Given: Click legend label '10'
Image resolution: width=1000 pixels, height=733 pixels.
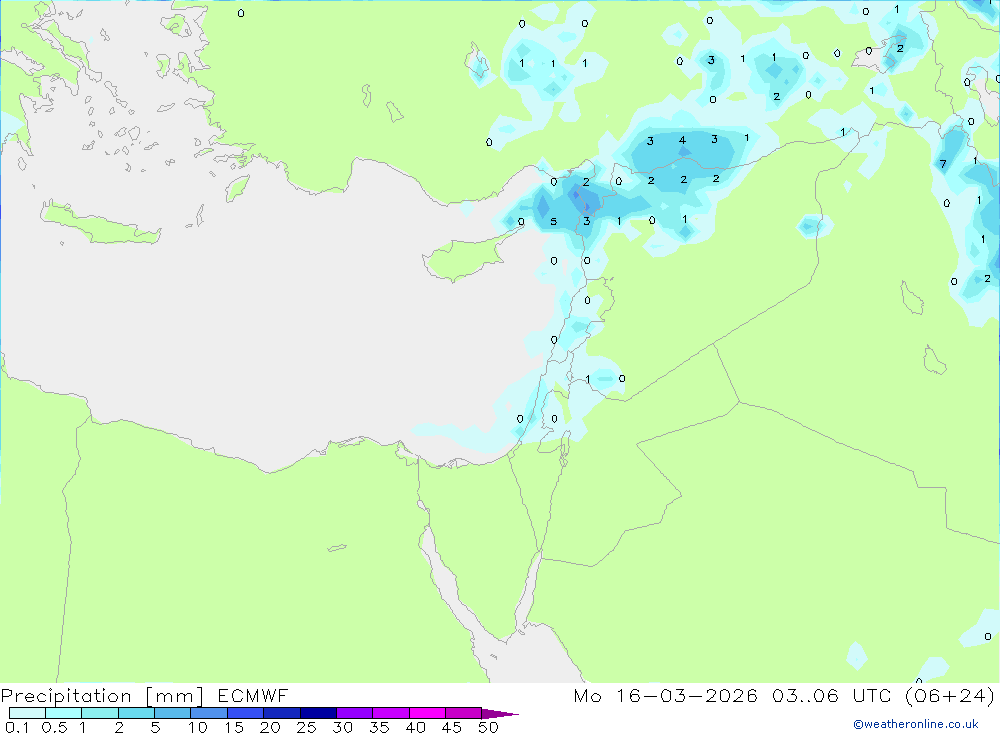Looking at the screenshot, I should pos(198,727).
